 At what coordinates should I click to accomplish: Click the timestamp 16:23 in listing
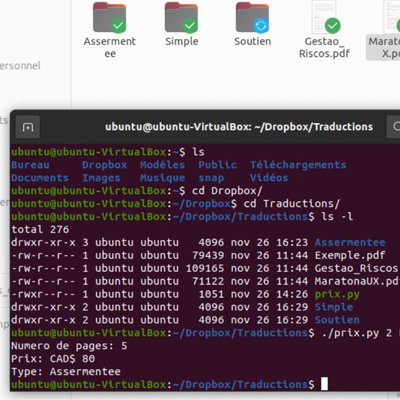[292, 243]
